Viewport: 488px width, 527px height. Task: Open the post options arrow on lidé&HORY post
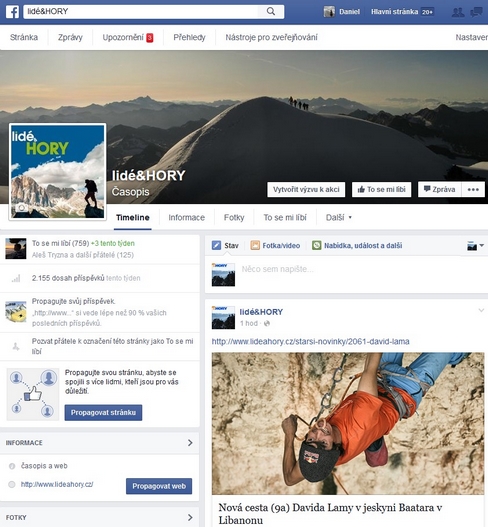coord(481,311)
